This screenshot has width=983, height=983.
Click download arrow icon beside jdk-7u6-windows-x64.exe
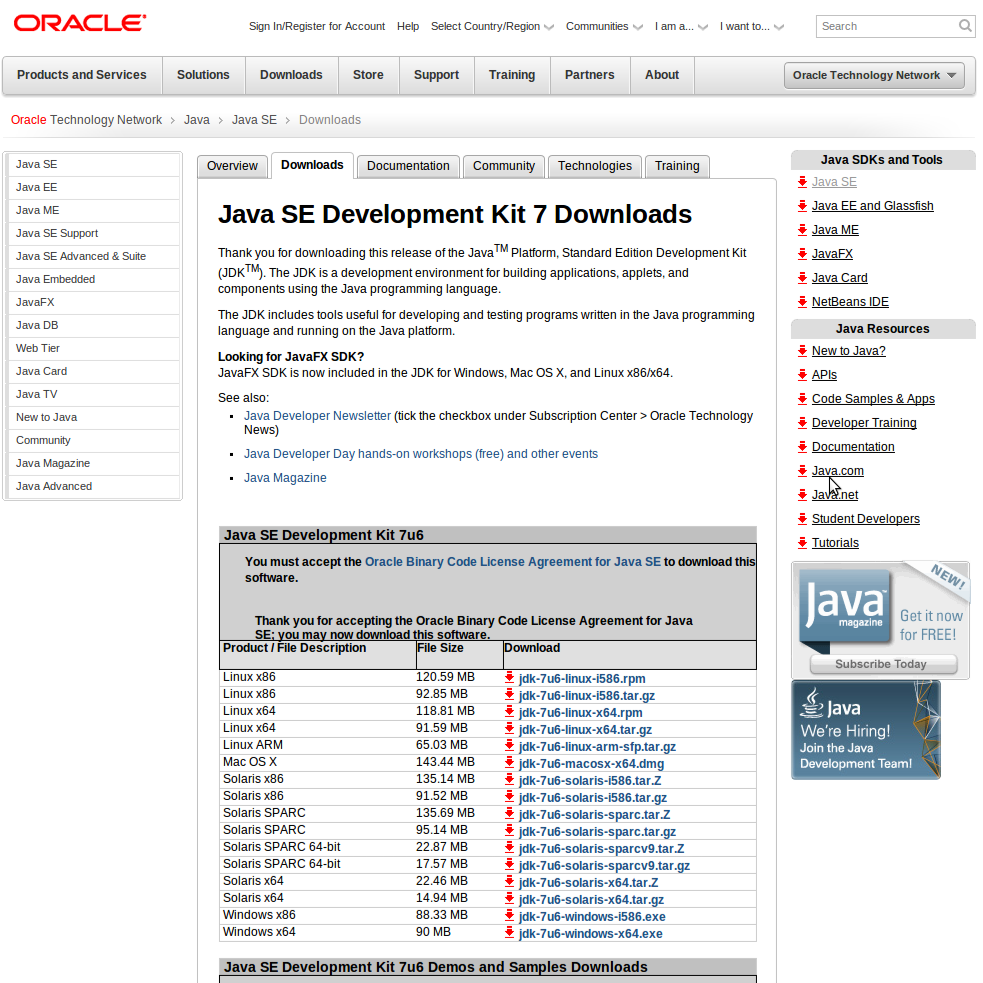[509, 933]
